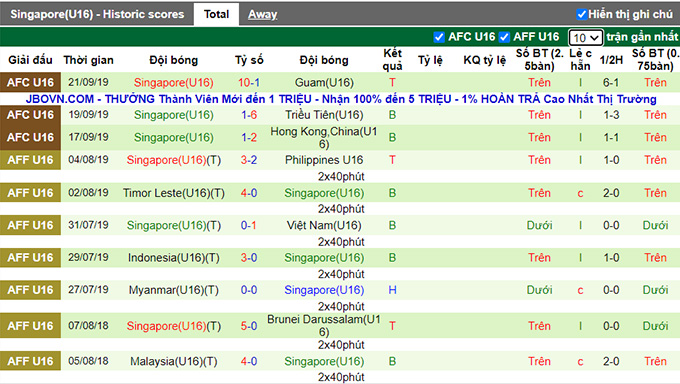Viewport: 680px width, 384px height.
Task: Click the 1-6 score vs Triều Tiên
Action: point(249,115)
